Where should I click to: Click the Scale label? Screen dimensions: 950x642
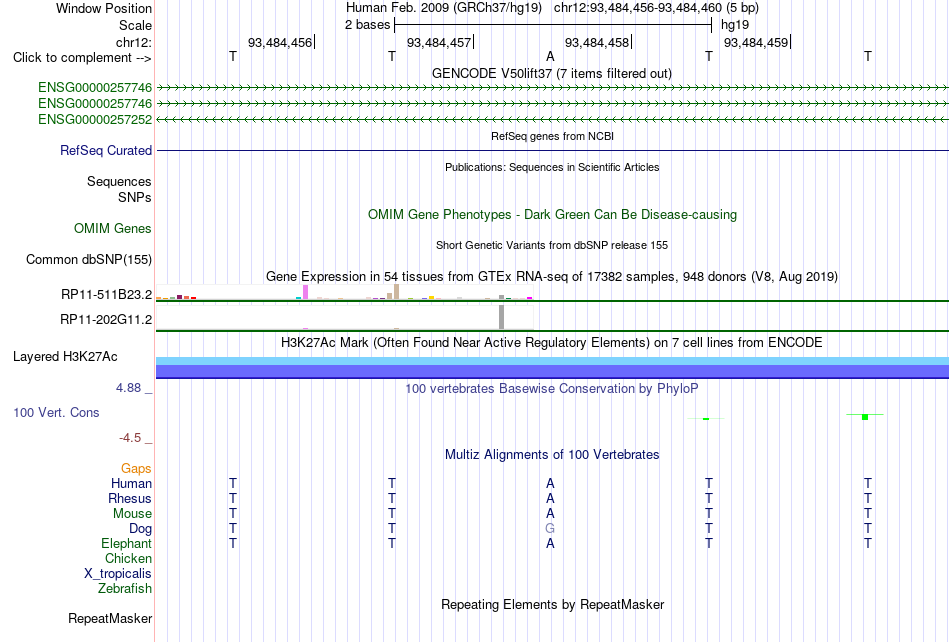(x=136, y=25)
